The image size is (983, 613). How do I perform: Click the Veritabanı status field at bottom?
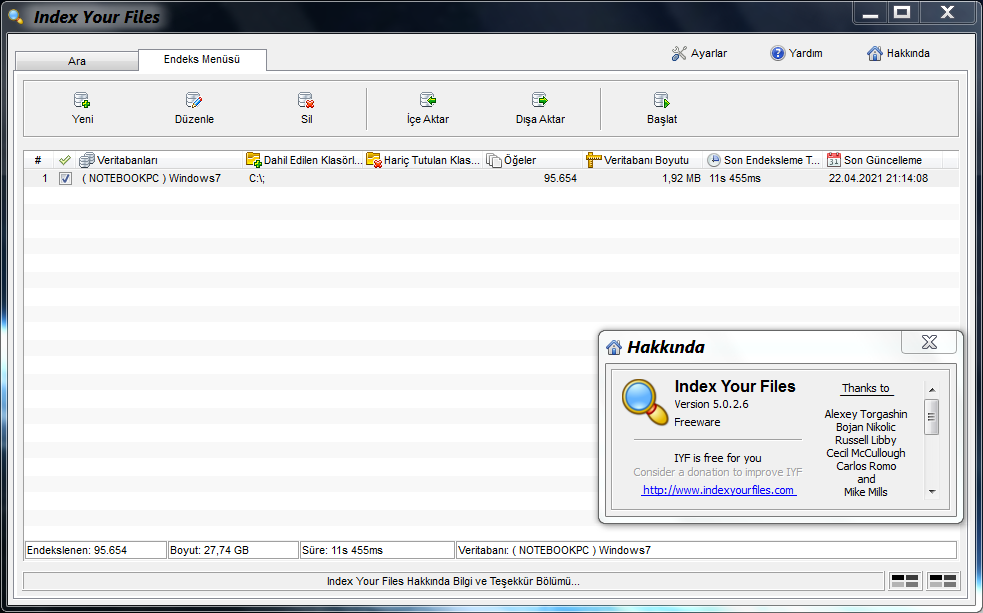(x=706, y=550)
